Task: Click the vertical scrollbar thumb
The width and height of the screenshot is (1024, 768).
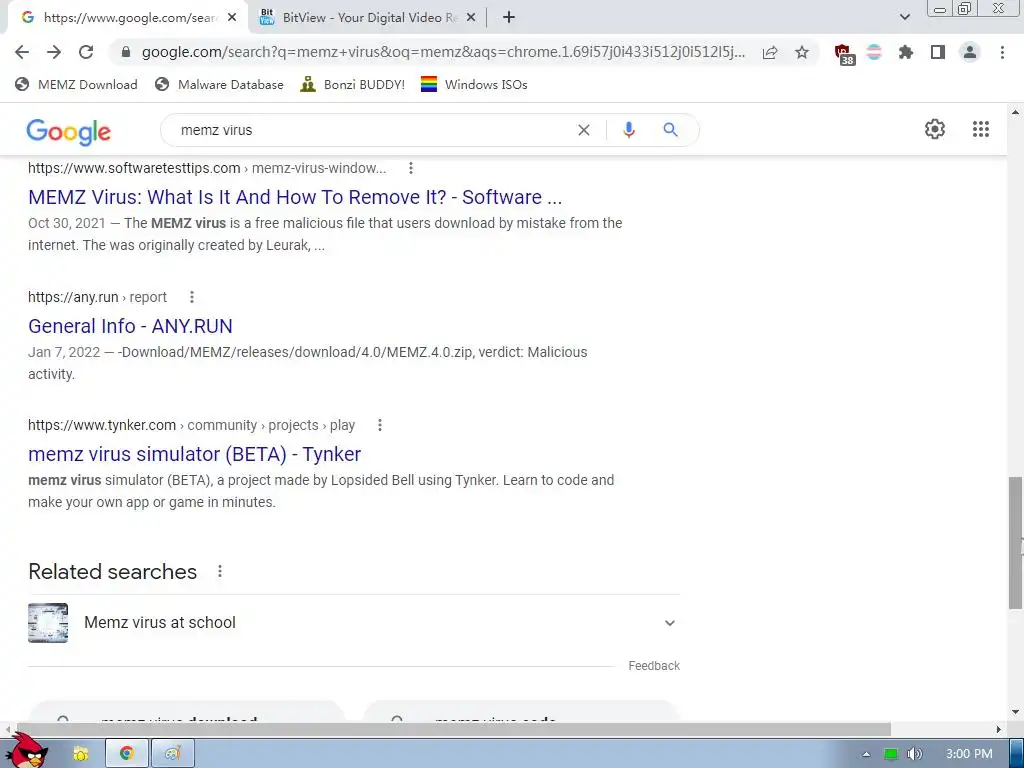Action: [x=1015, y=543]
